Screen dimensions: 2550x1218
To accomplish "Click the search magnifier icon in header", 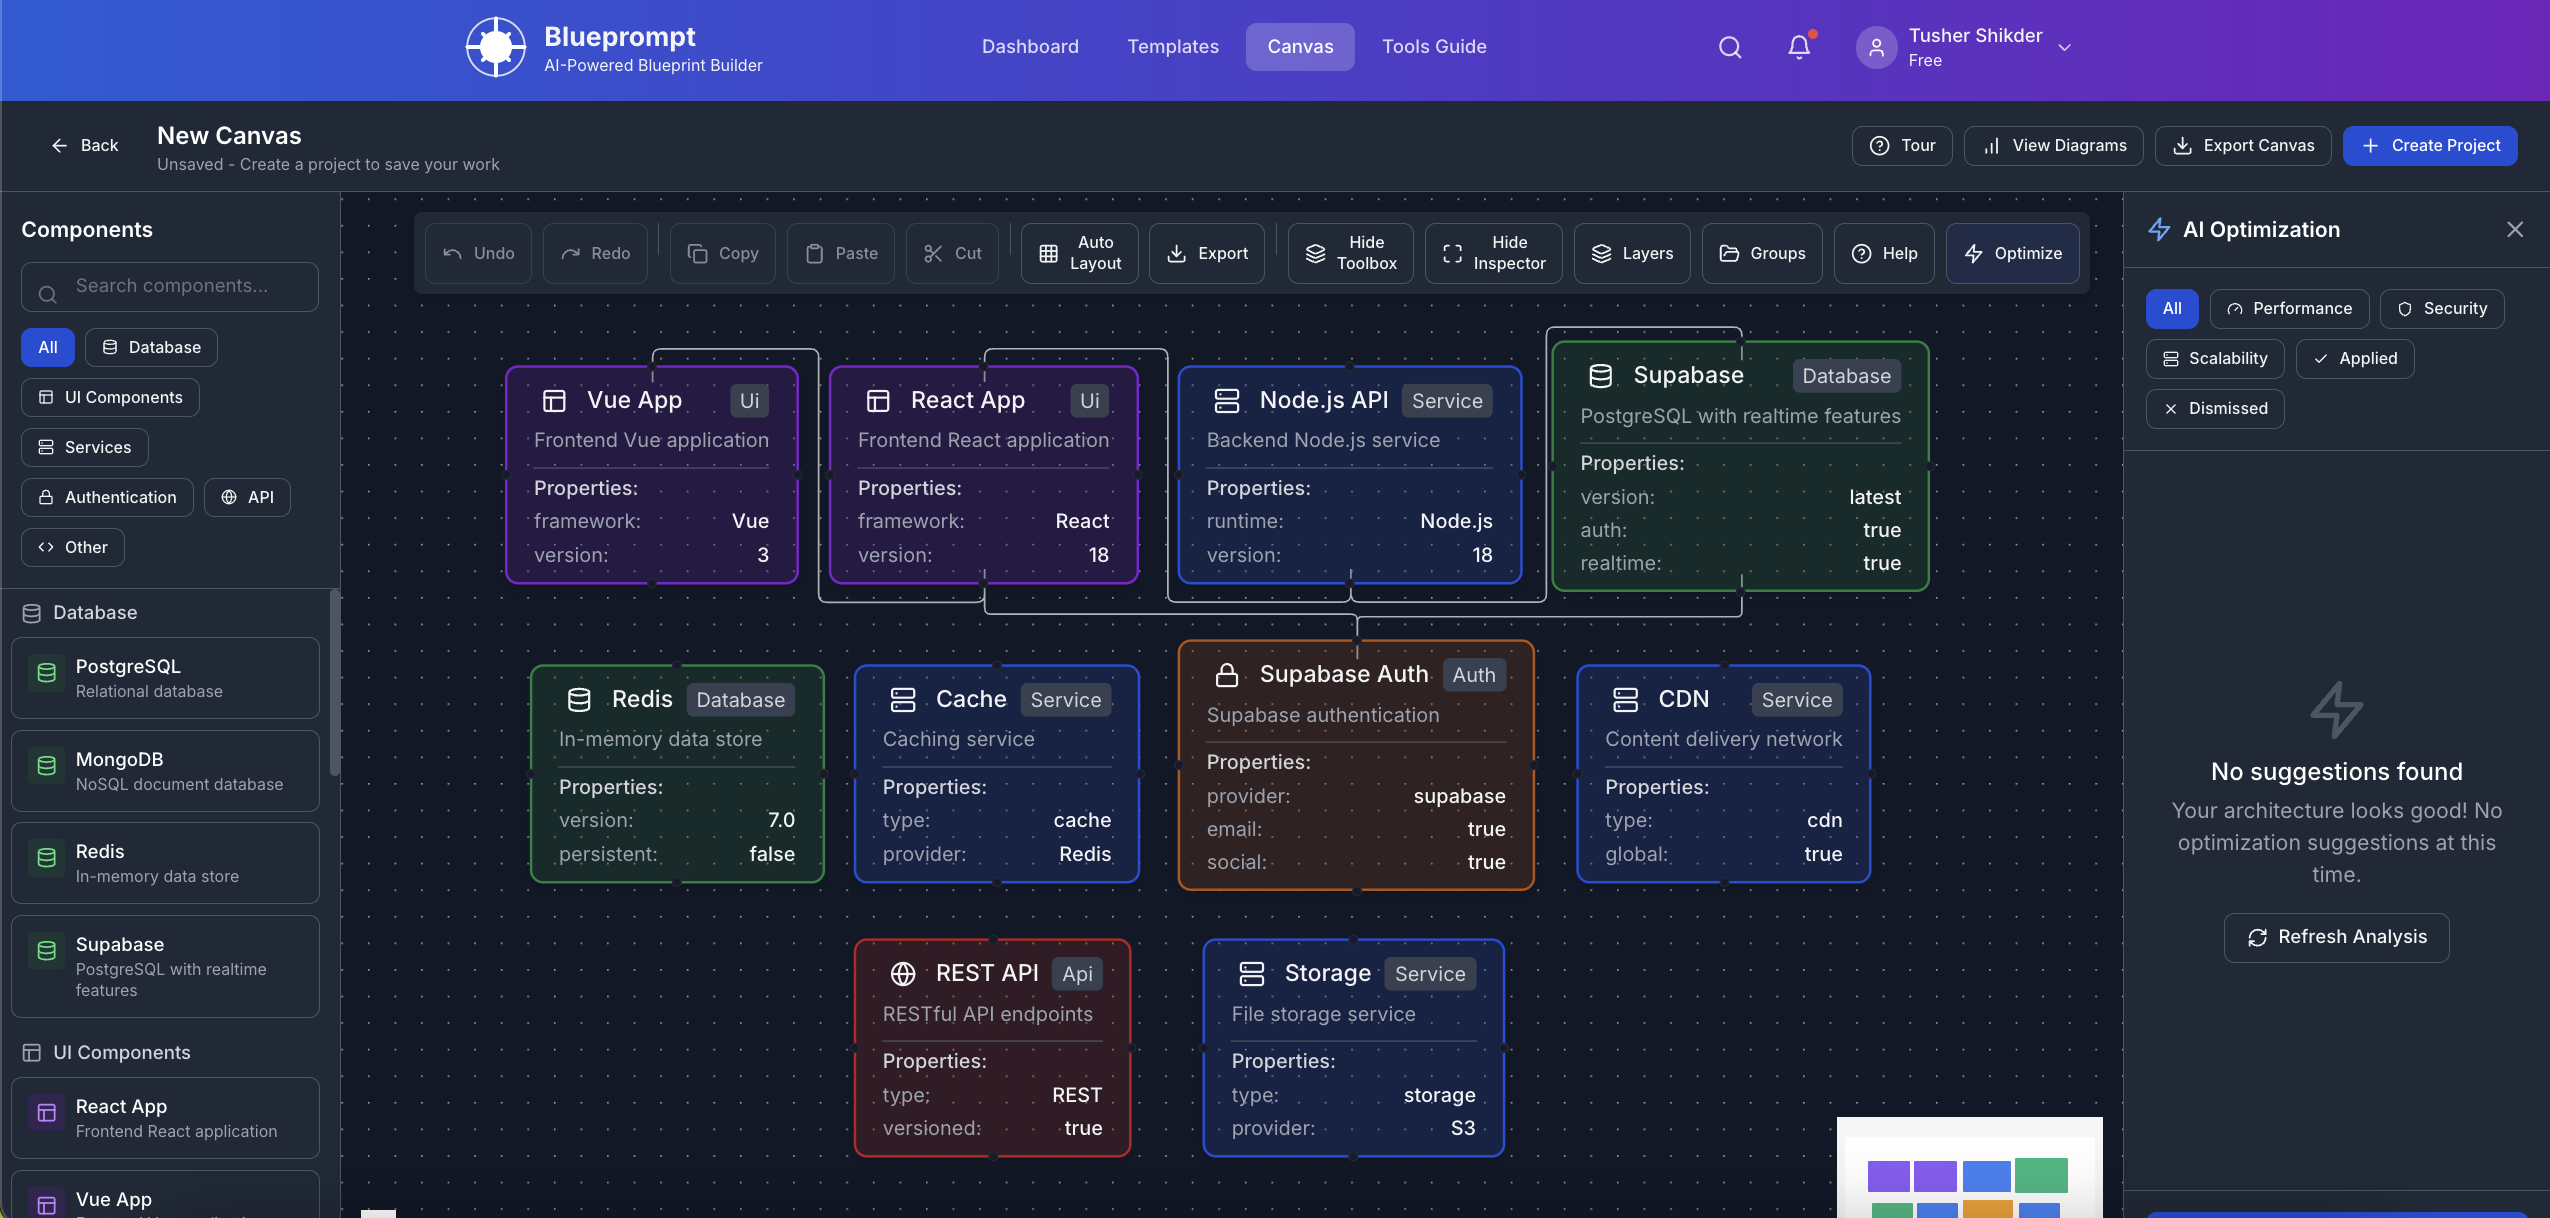I will pyautogui.click(x=1730, y=47).
